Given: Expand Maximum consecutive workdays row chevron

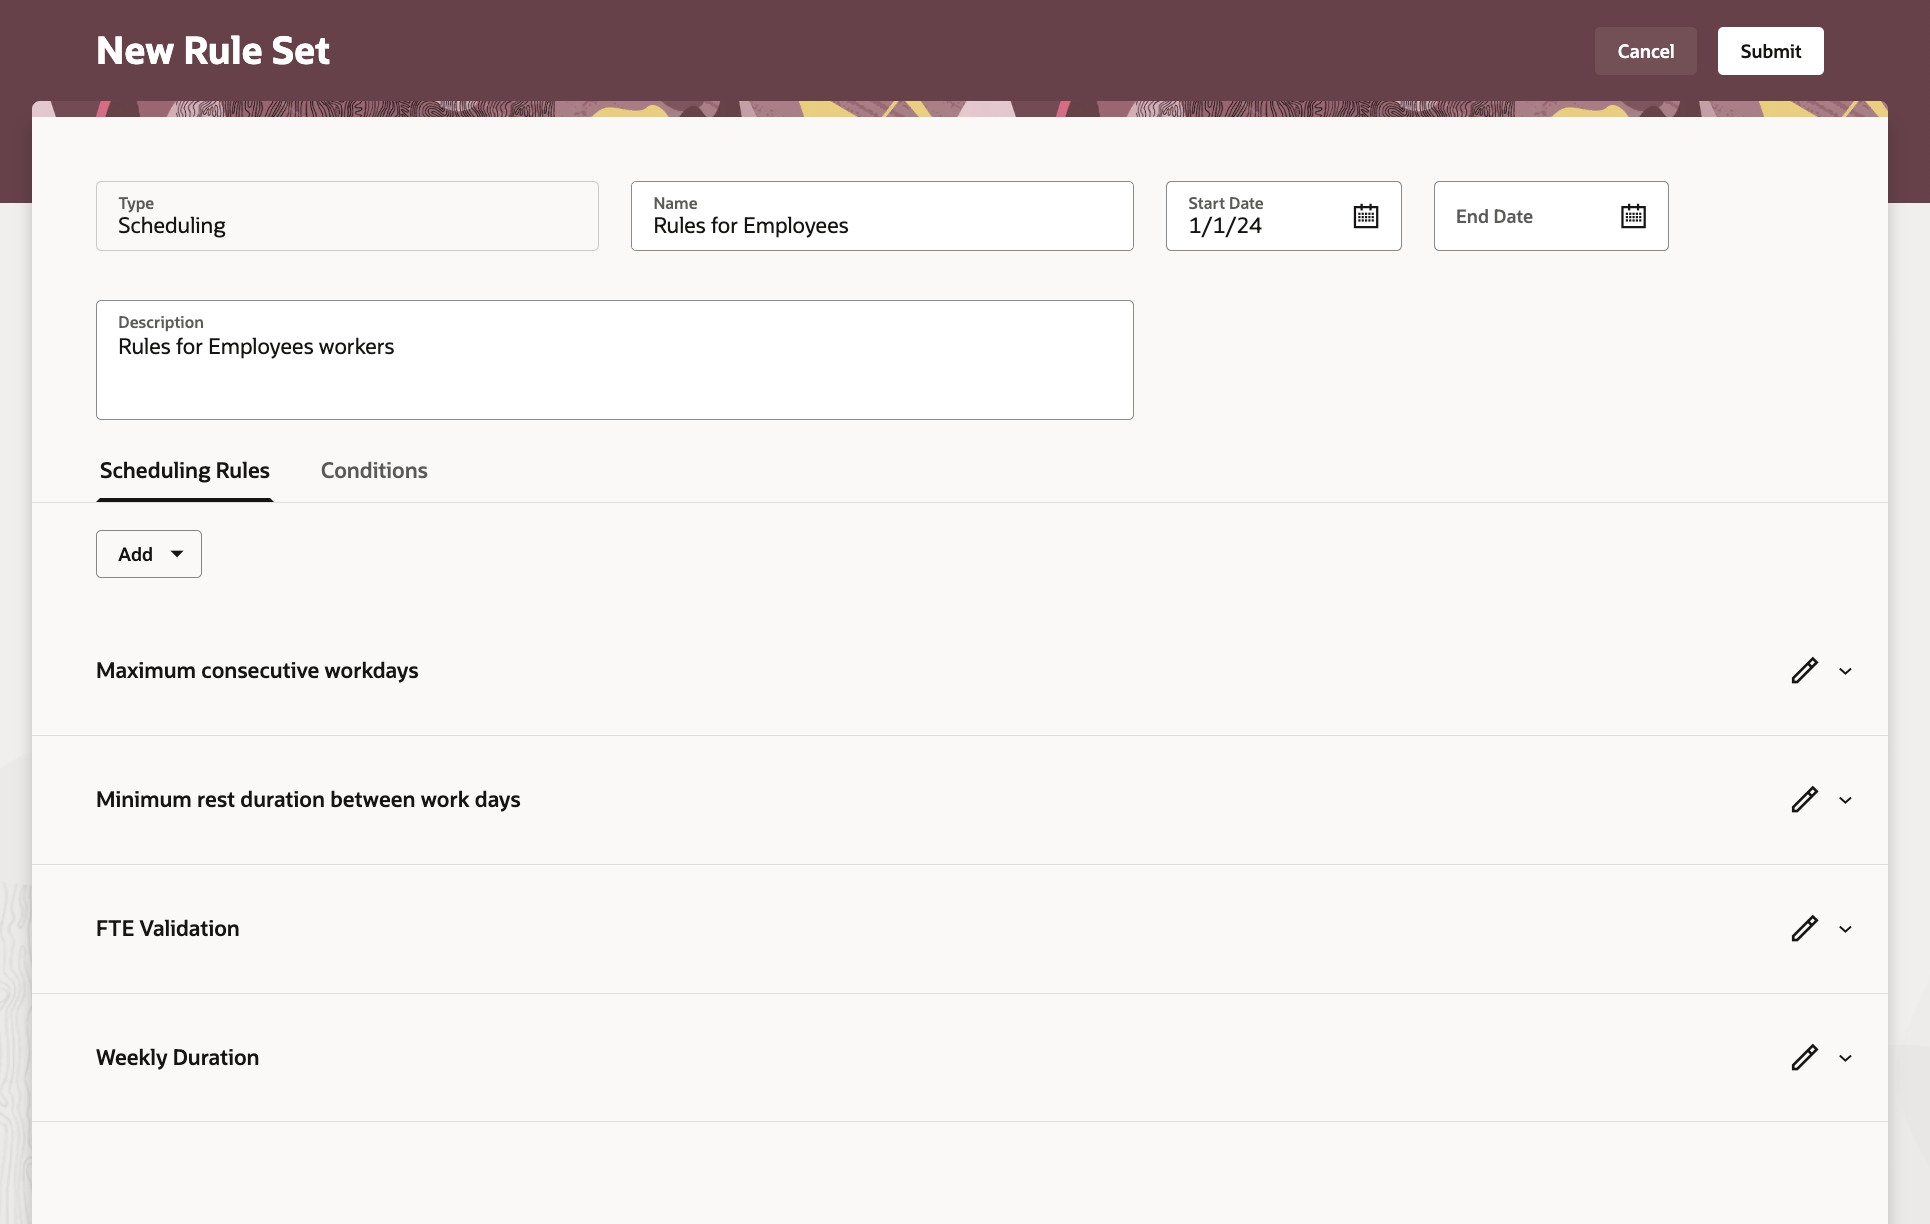Looking at the screenshot, I should click(x=1845, y=671).
